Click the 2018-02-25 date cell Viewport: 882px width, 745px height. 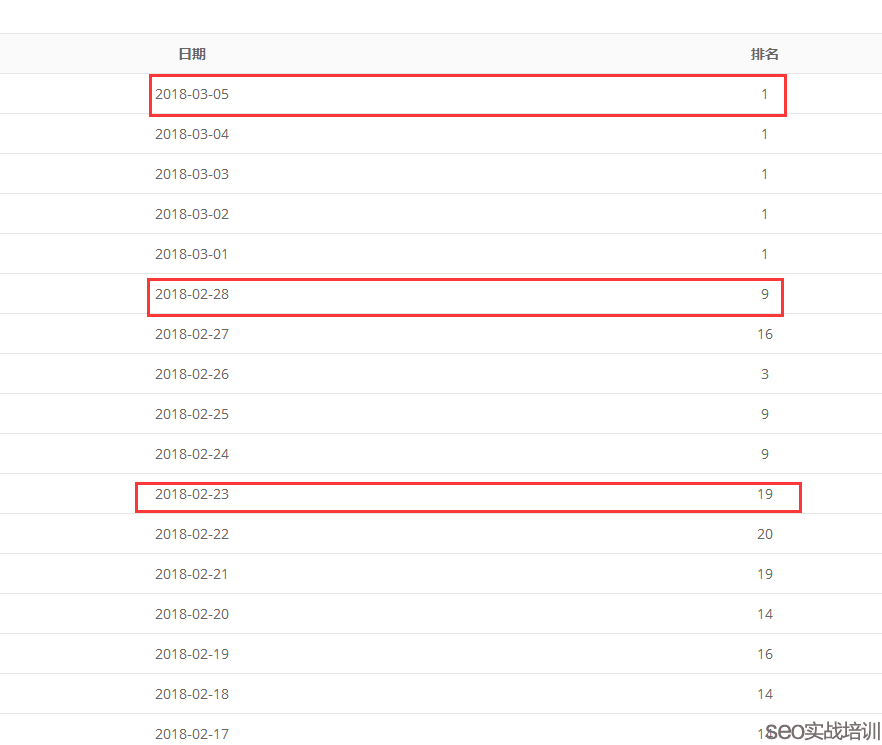point(192,414)
